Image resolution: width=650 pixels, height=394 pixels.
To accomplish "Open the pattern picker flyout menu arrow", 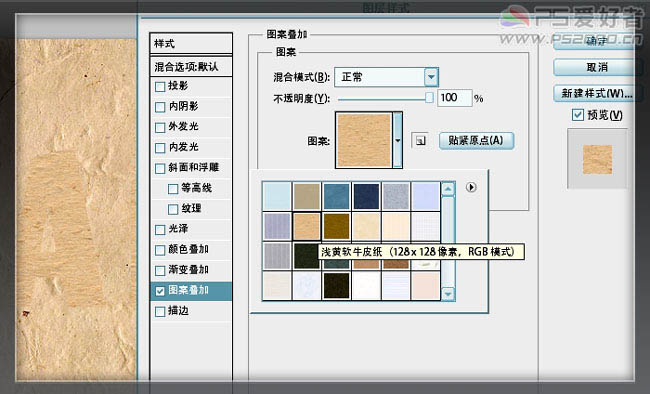I will [471, 187].
